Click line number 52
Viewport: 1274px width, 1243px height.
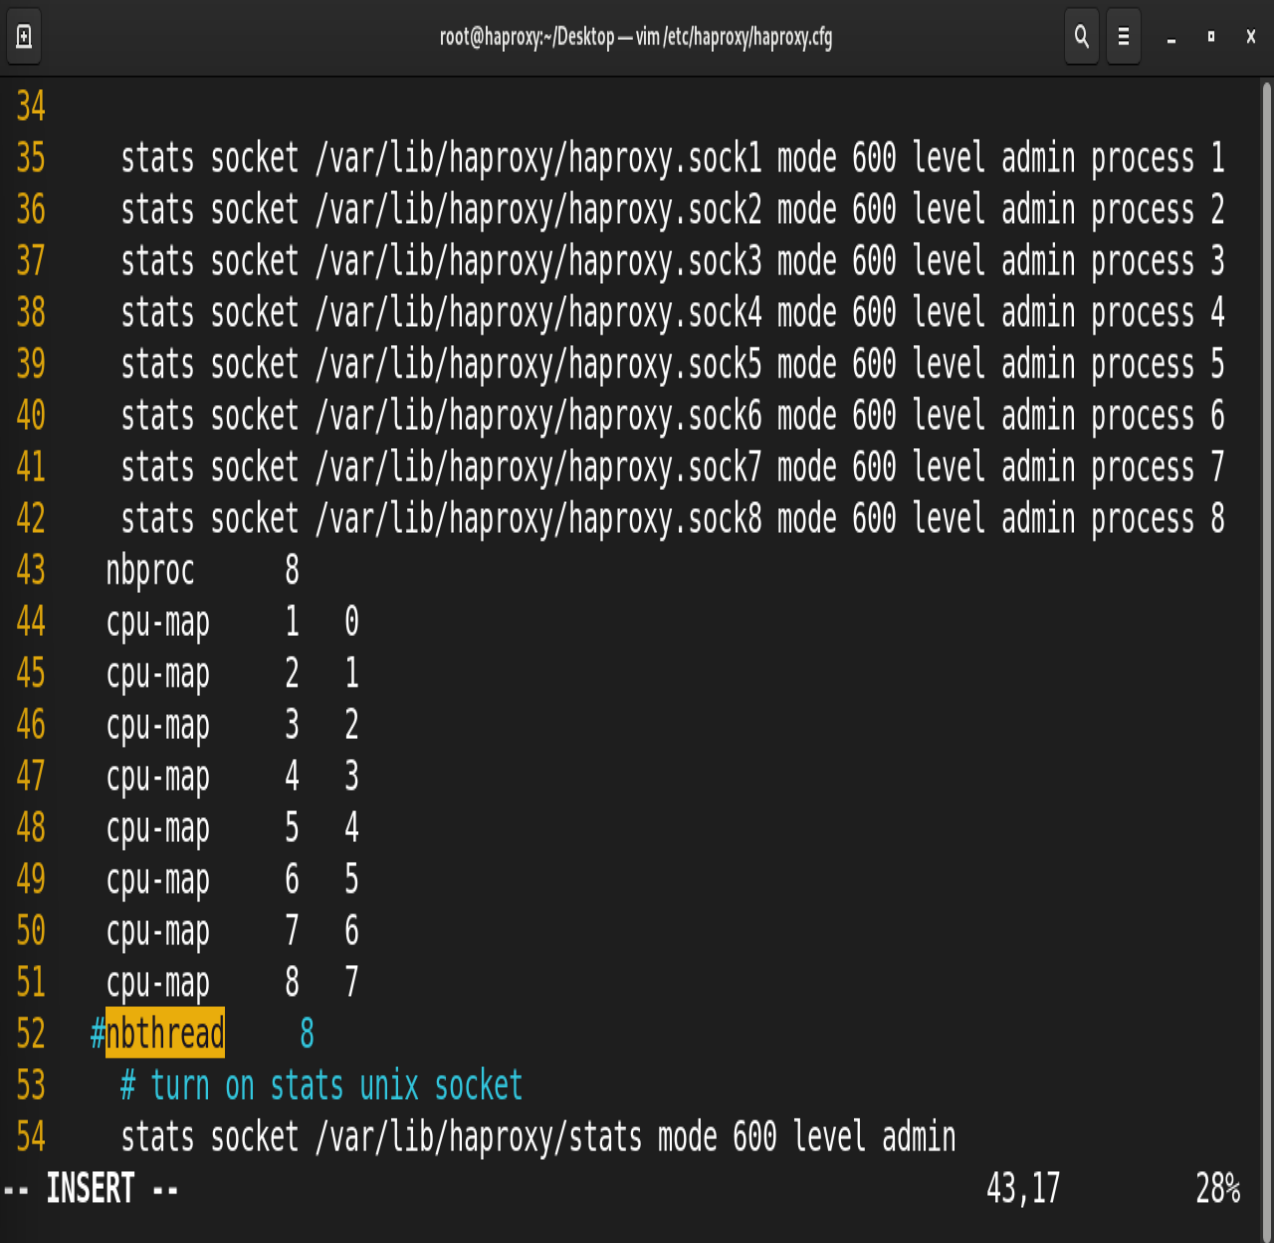(31, 1034)
